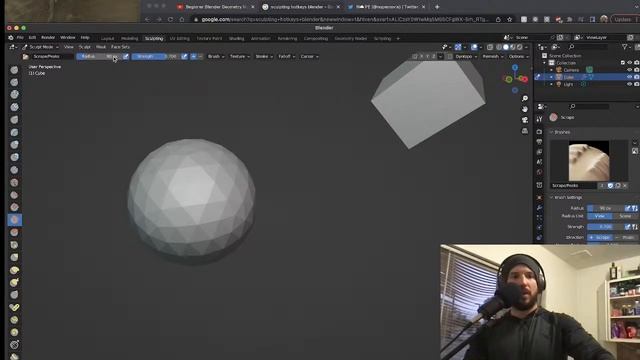This screenshot has width=640, height=360.
Task: Select solid viewport shading mode
Action: [506, 47]
